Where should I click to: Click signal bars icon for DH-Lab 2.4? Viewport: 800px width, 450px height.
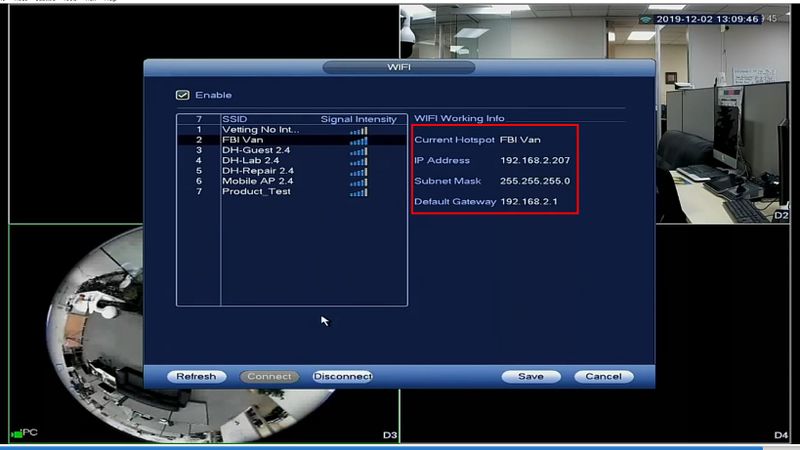(359, 162)
